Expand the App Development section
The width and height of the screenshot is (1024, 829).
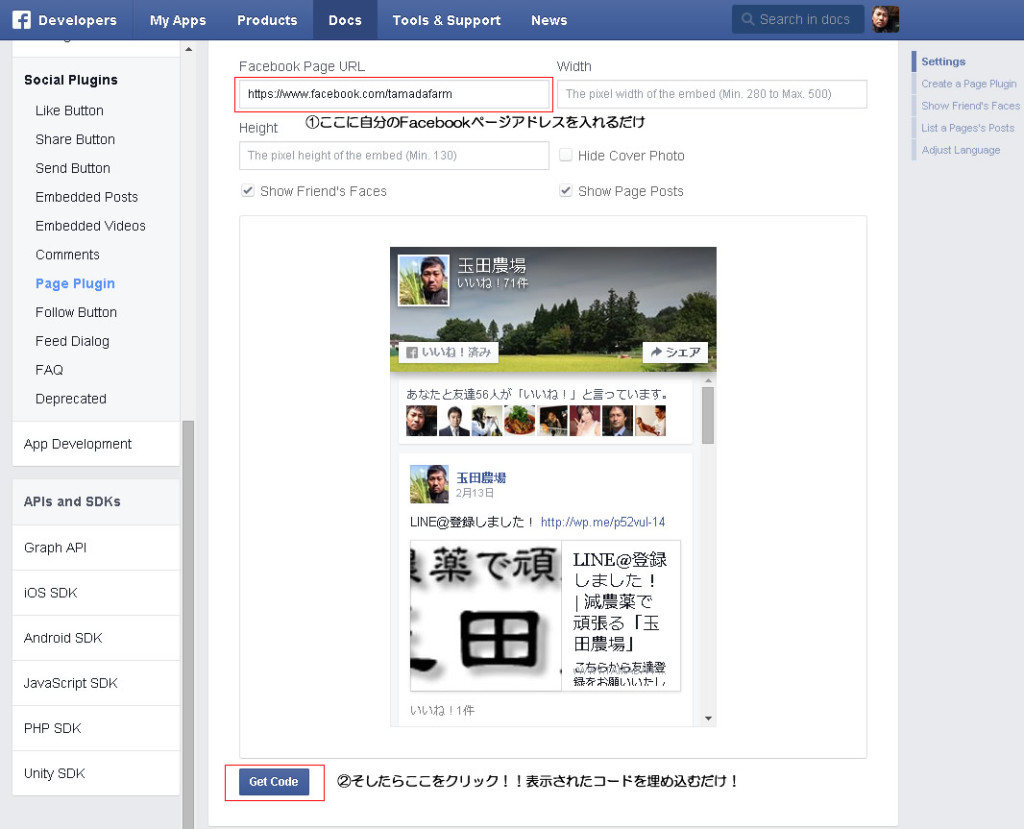78,444
